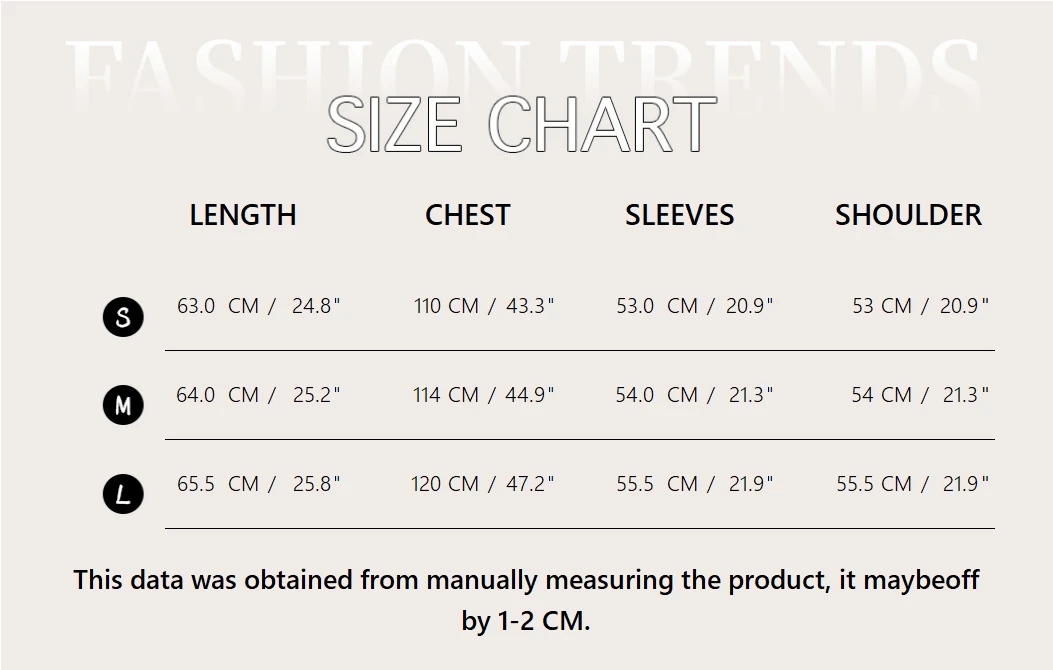The height and width of the screenshot is (670, 1053).
Task: Click the 54.0 CM / 21.3" sleeves cell
Action: coord(694,394)
